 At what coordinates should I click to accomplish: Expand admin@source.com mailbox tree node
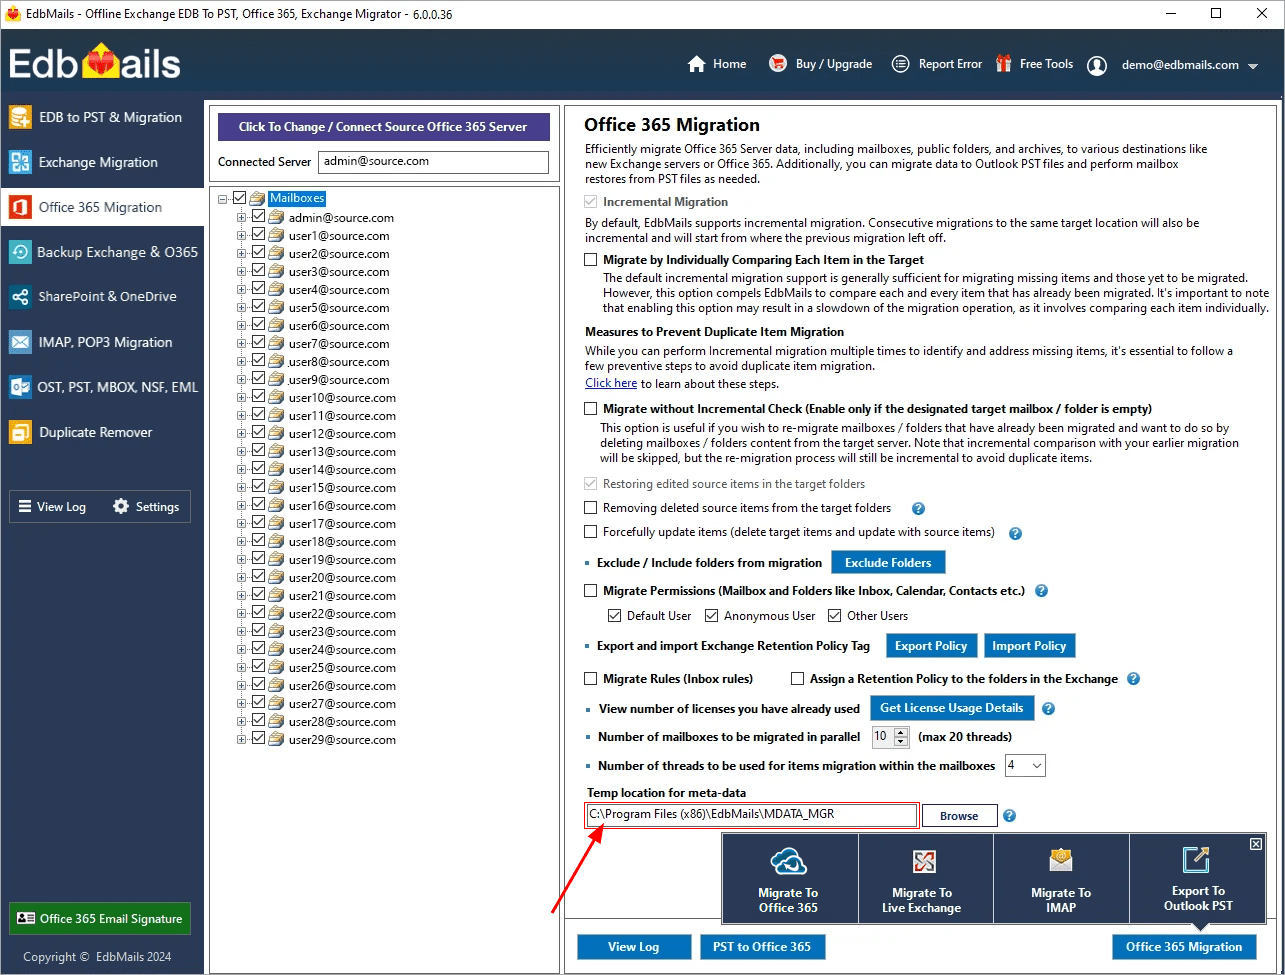[241, 217]
